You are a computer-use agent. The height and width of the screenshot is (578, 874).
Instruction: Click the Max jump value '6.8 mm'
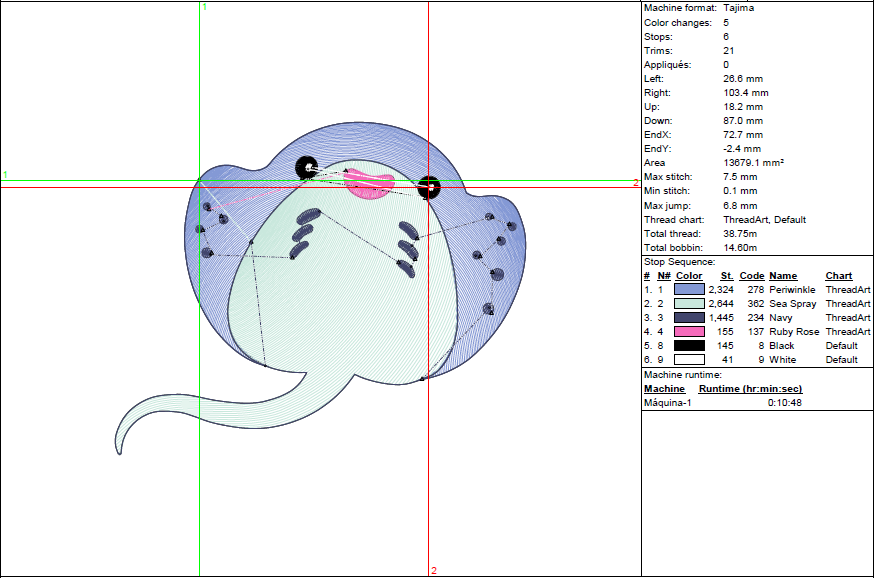[740, 206]
